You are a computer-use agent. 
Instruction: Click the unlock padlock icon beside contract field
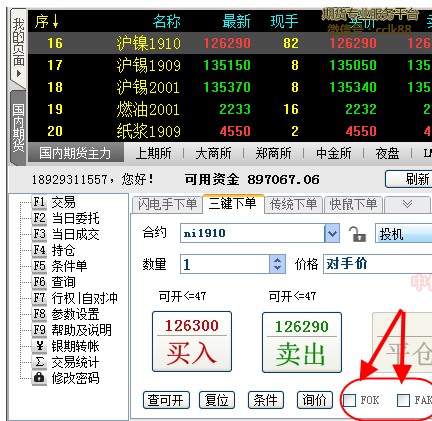pos(357,233)
